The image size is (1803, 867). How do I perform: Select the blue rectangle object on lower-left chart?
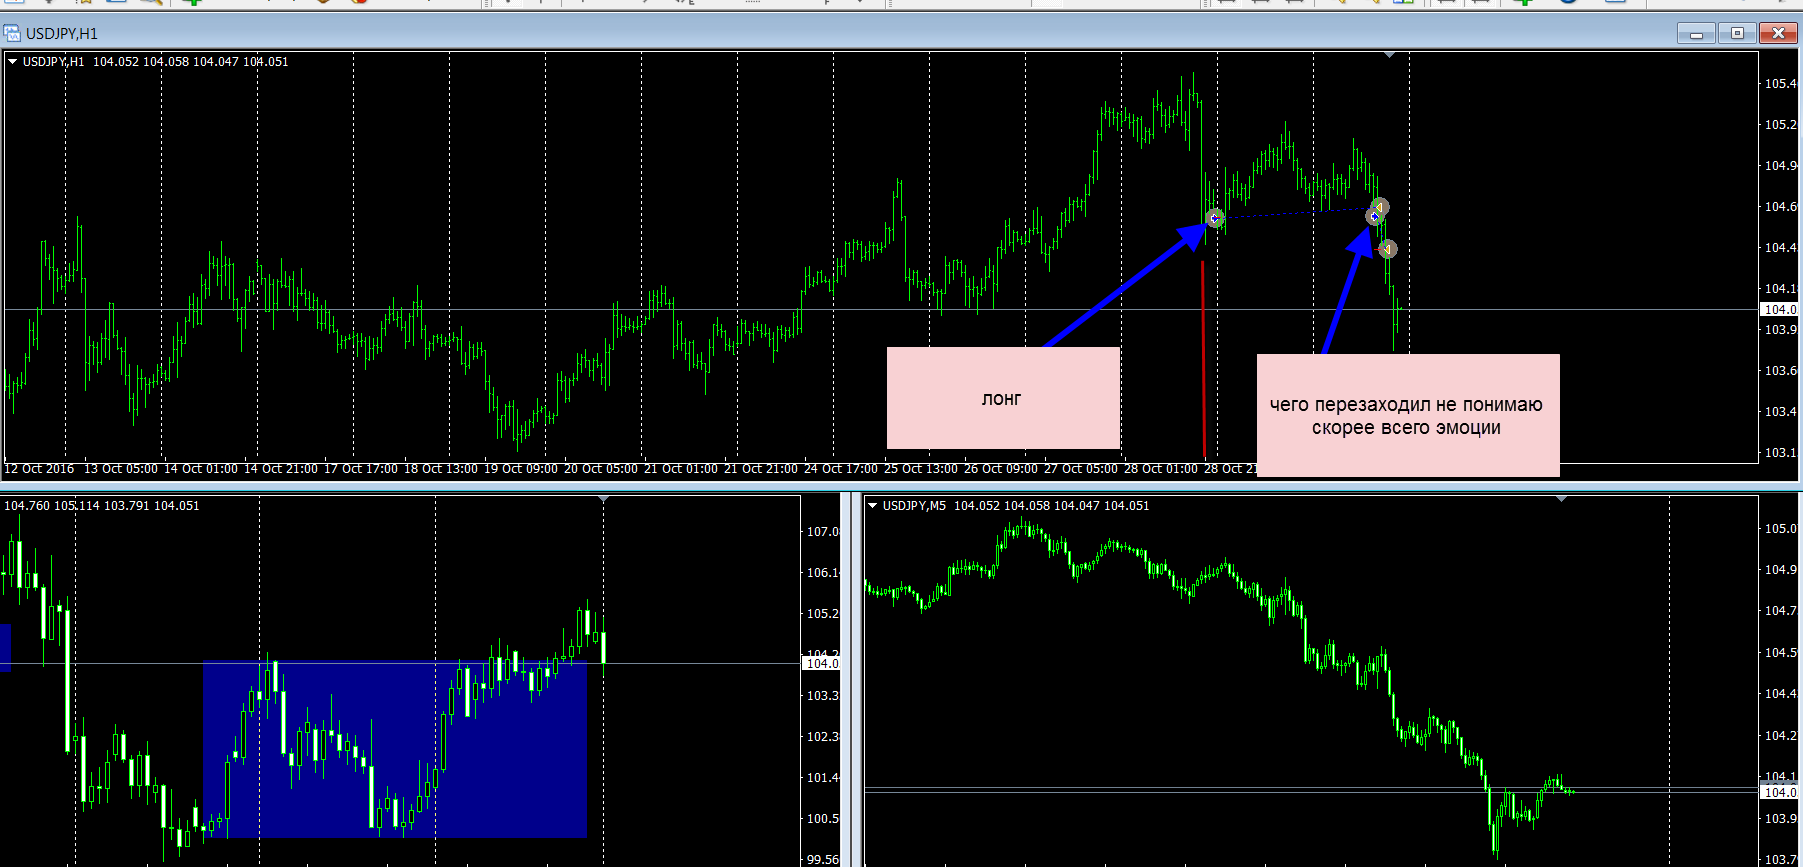(x=395, y=748)
